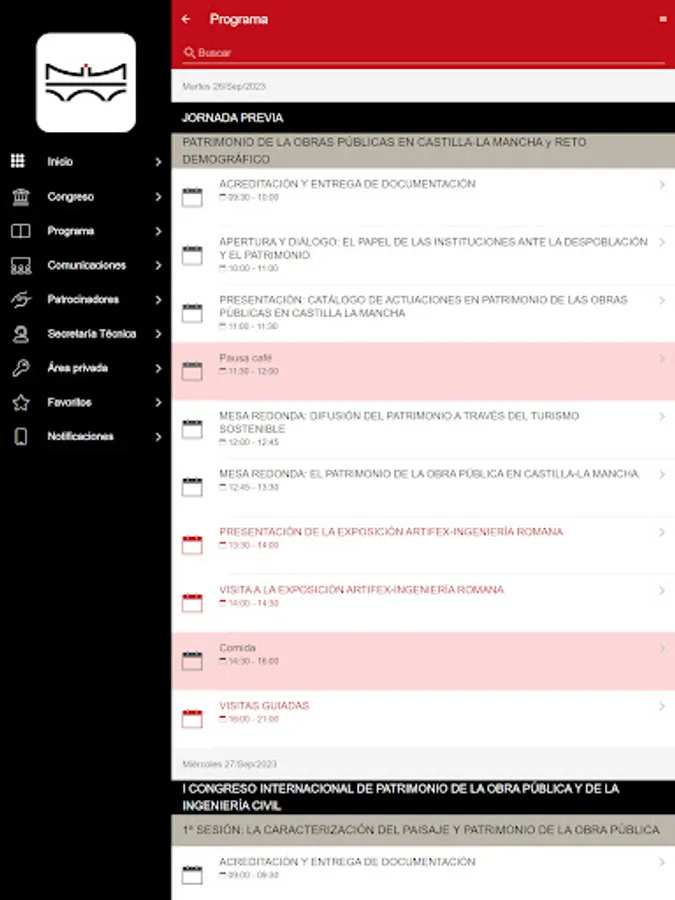
Task: Click the Secretaría Técnica person icon
Action: (x=21, y=333)
